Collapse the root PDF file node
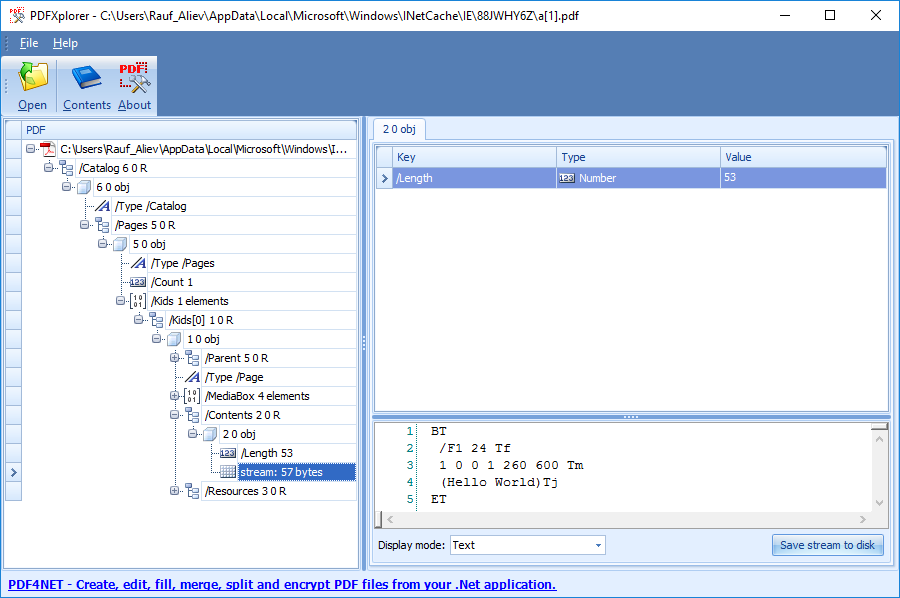 click(x=30, y=149)
